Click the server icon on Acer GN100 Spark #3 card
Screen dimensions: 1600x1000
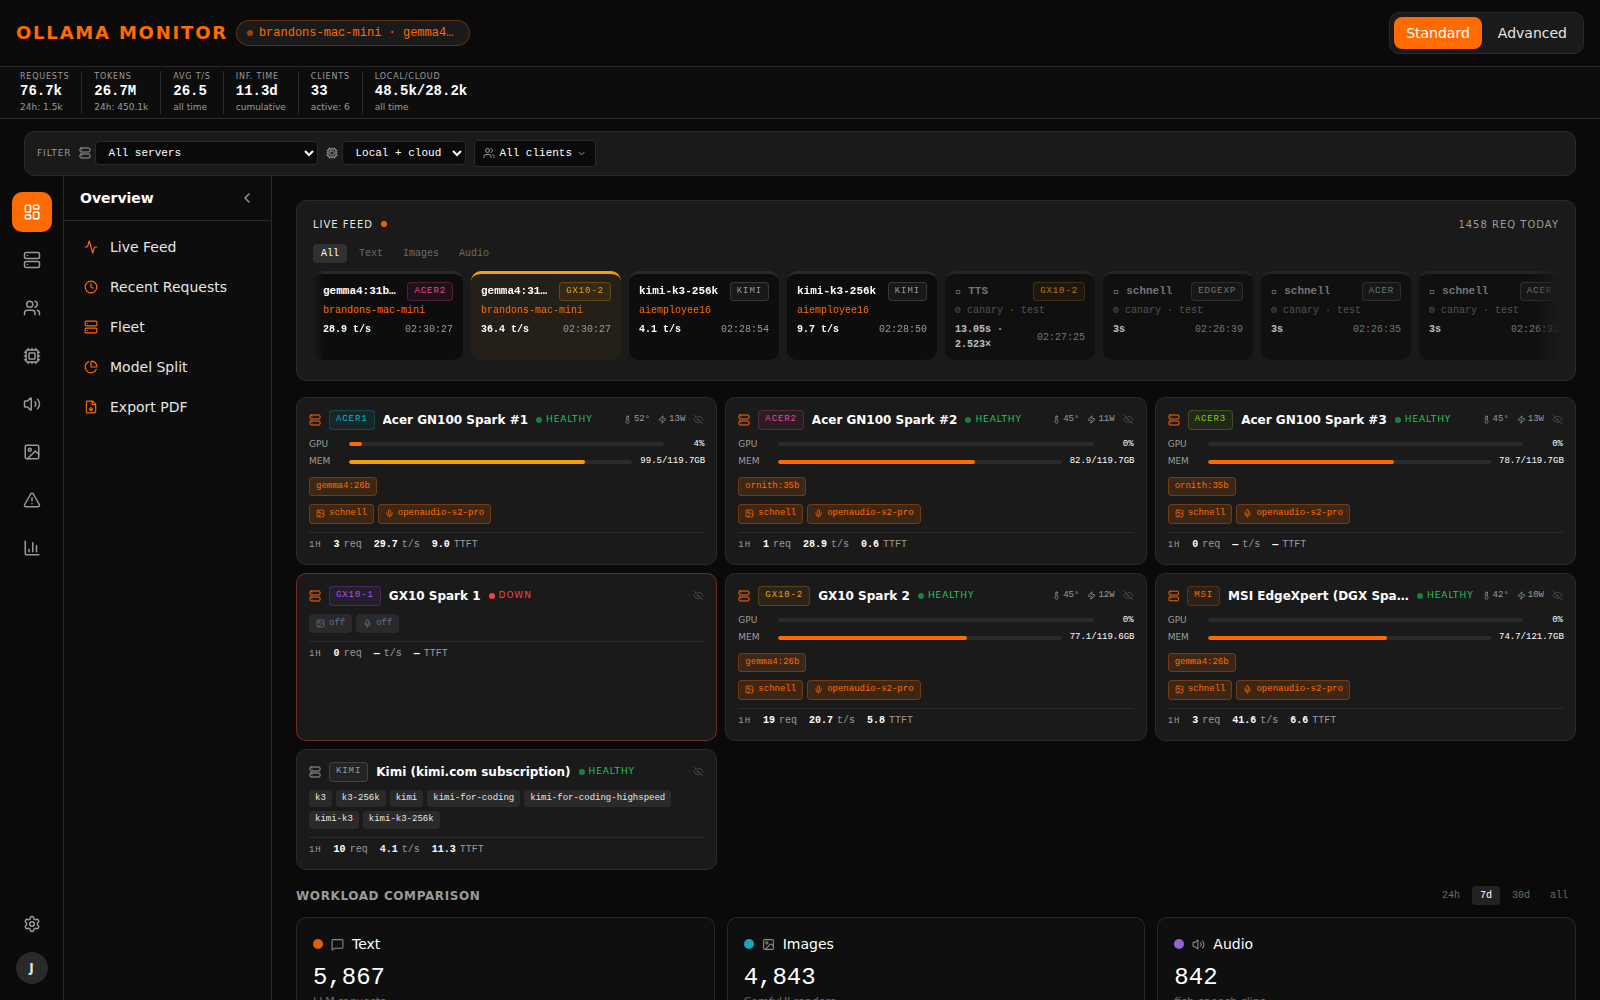[1174, 420]
